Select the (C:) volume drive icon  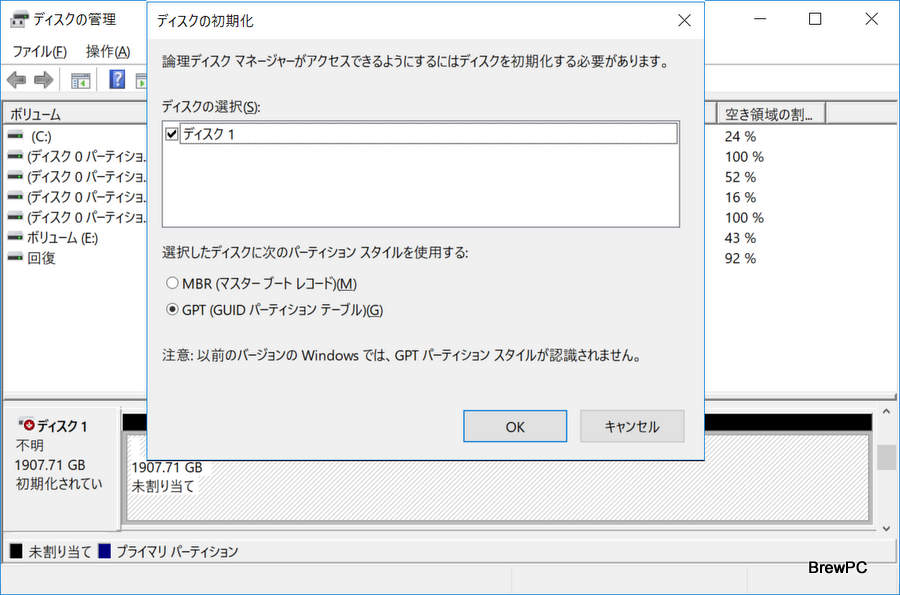coord(15,136)
